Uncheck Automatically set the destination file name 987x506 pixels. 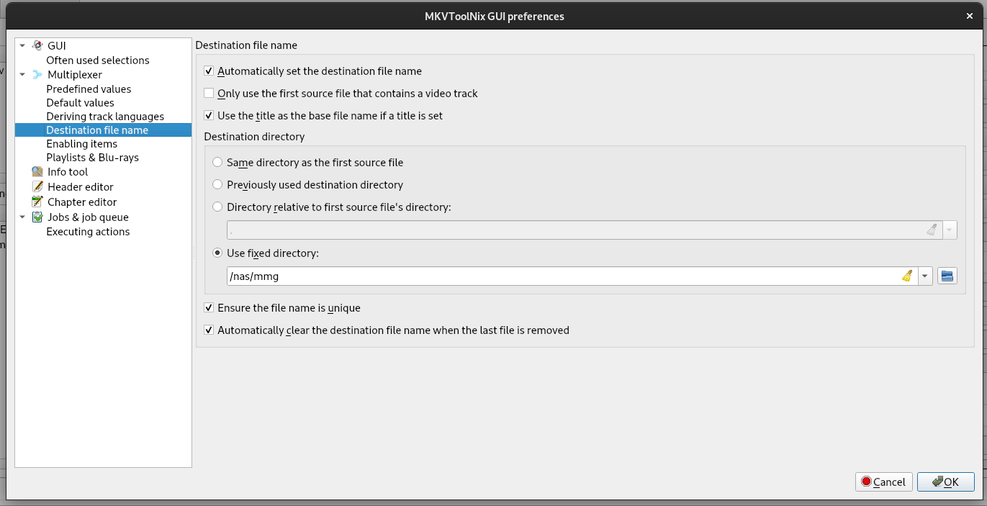pos(208,71)
